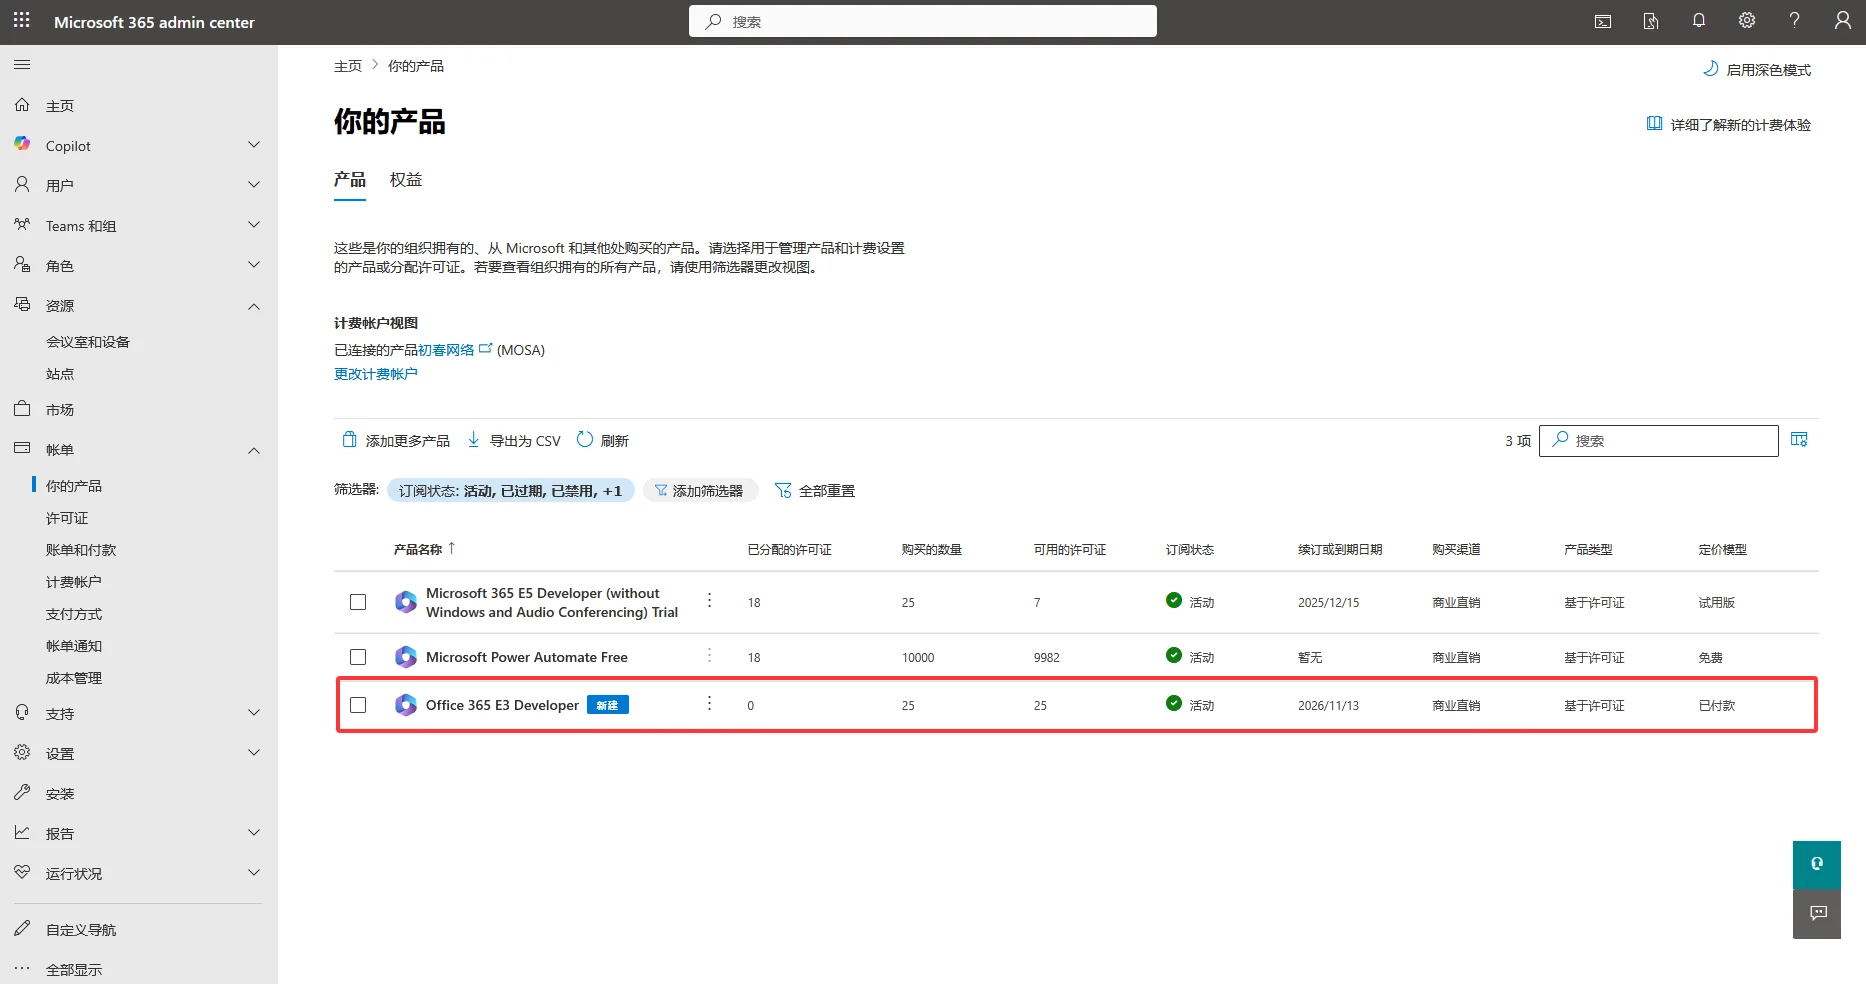Switch to the 权益 tab
The image size is (1866, 984).
405,180
